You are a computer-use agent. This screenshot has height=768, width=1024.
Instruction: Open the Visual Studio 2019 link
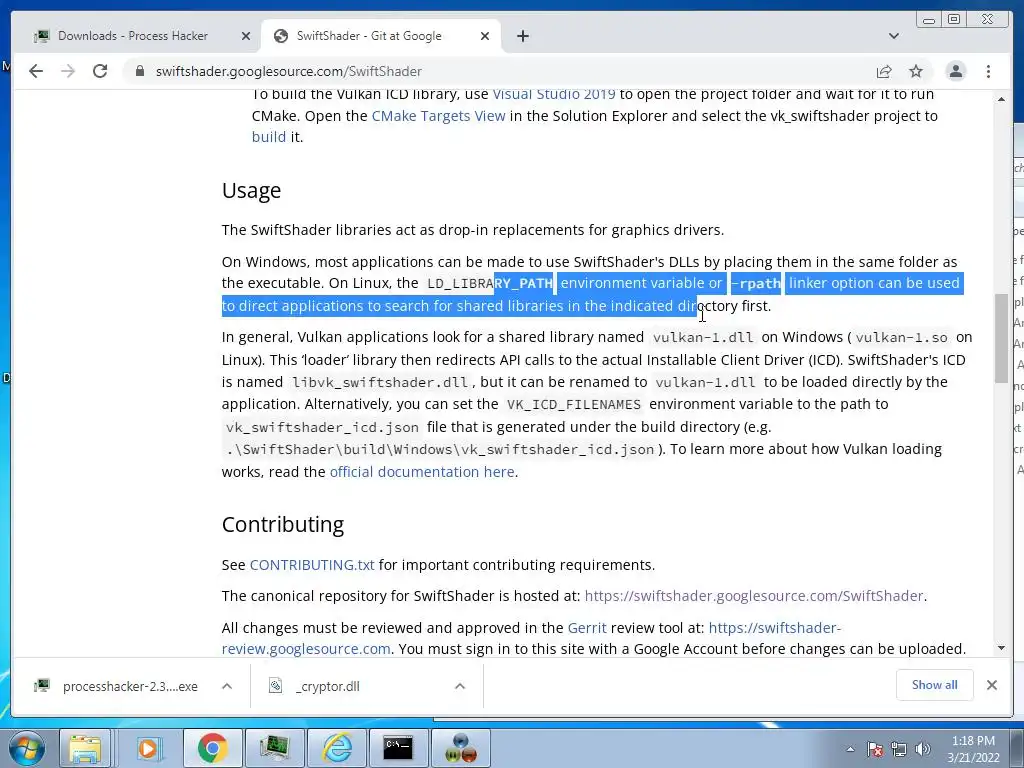click(554, 94)
